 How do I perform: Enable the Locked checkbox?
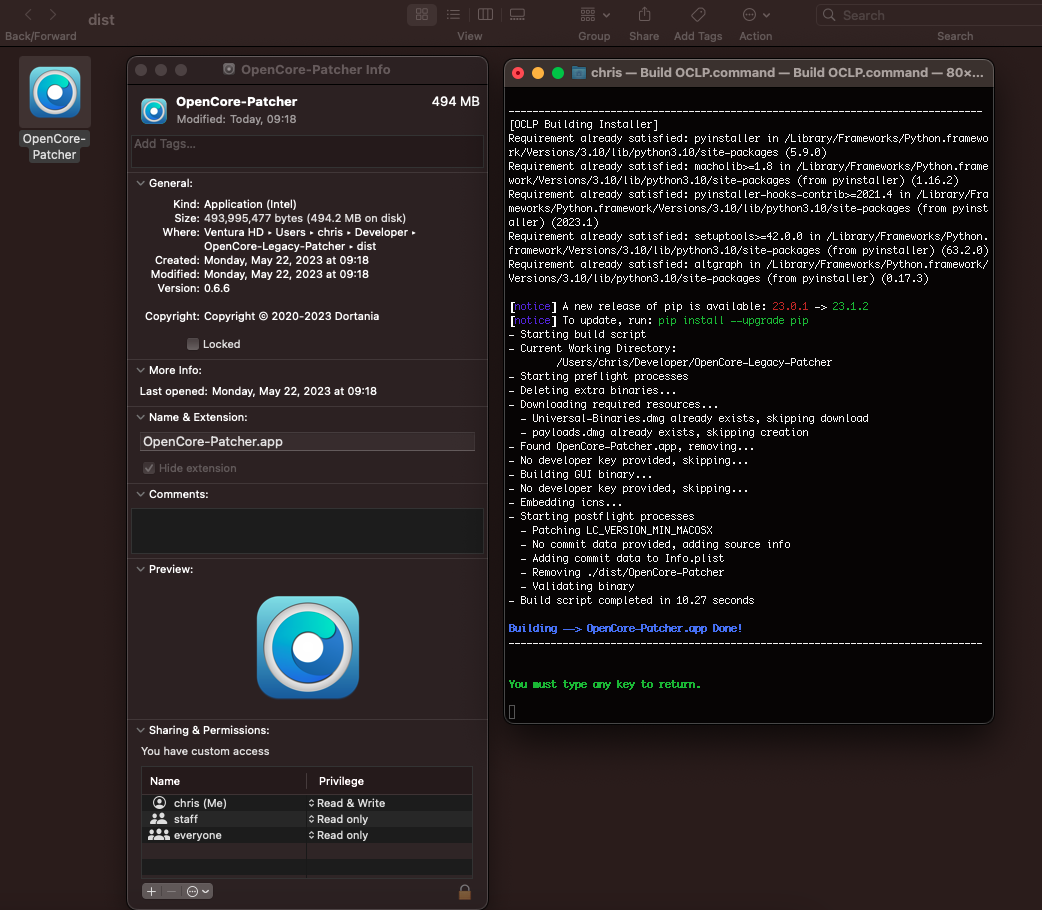click(x=193, y=344)
